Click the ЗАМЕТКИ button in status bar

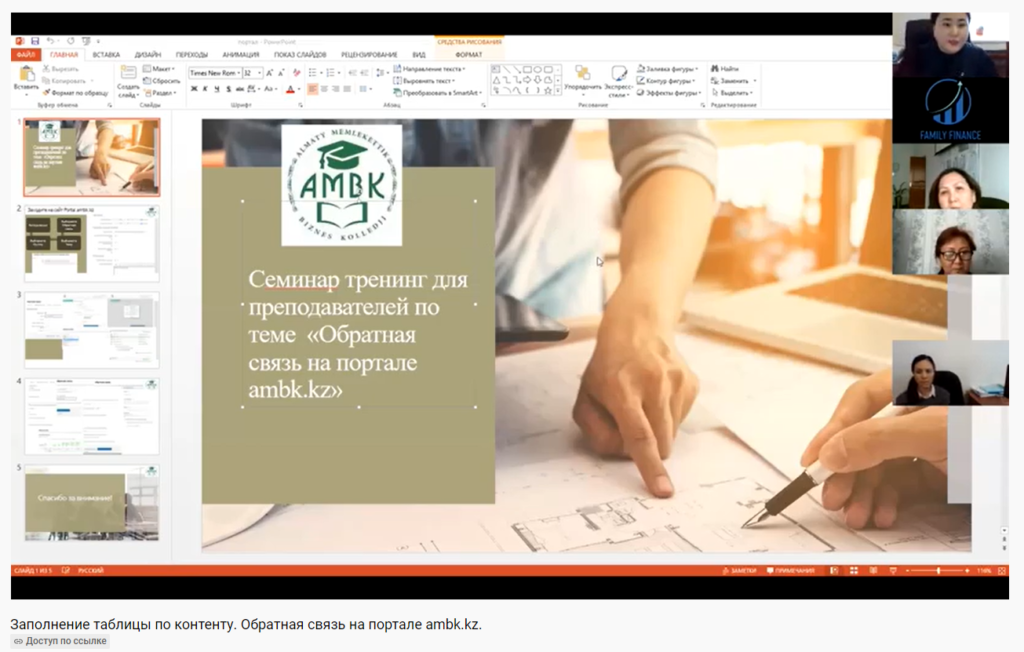[x=738, y=570]
